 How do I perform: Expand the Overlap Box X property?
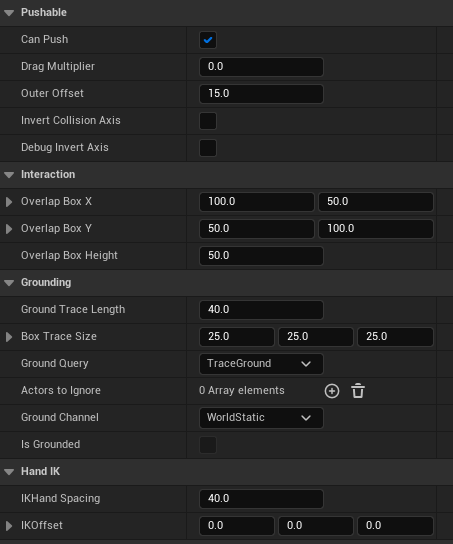[x=9, y=202]
